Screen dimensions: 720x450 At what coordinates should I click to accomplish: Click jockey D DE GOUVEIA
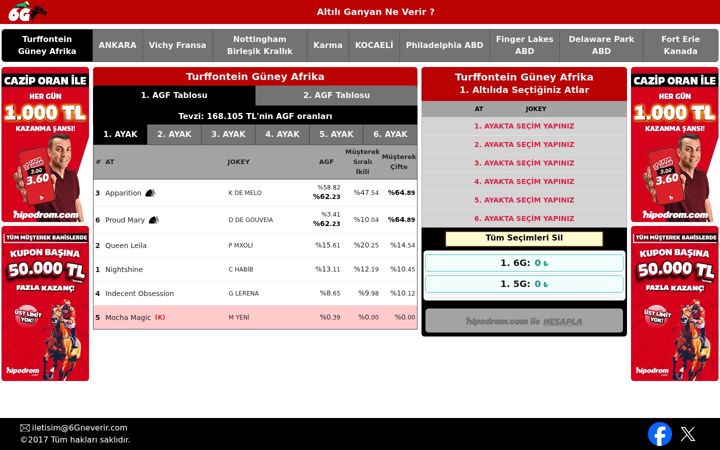click(251, 220)
